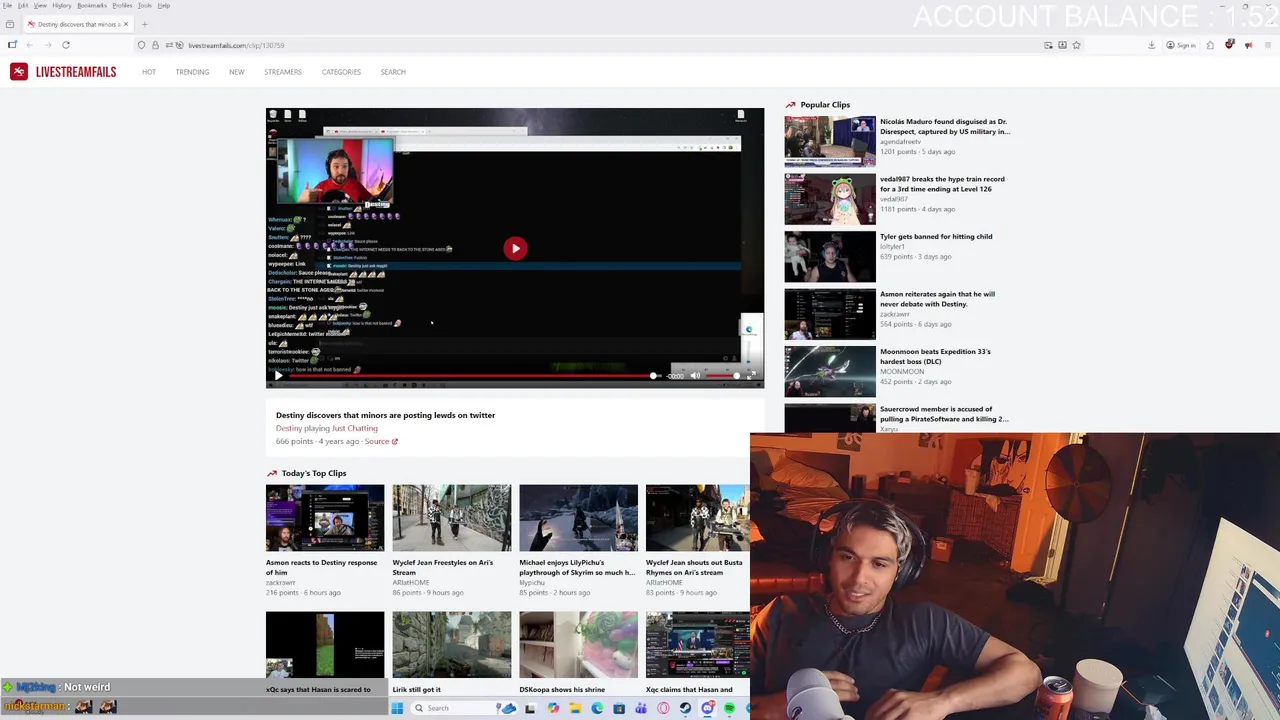The height and width of the screenshot is (720, 1280).
Task: Open the Tools menu
Action: [x=145, y=5]
